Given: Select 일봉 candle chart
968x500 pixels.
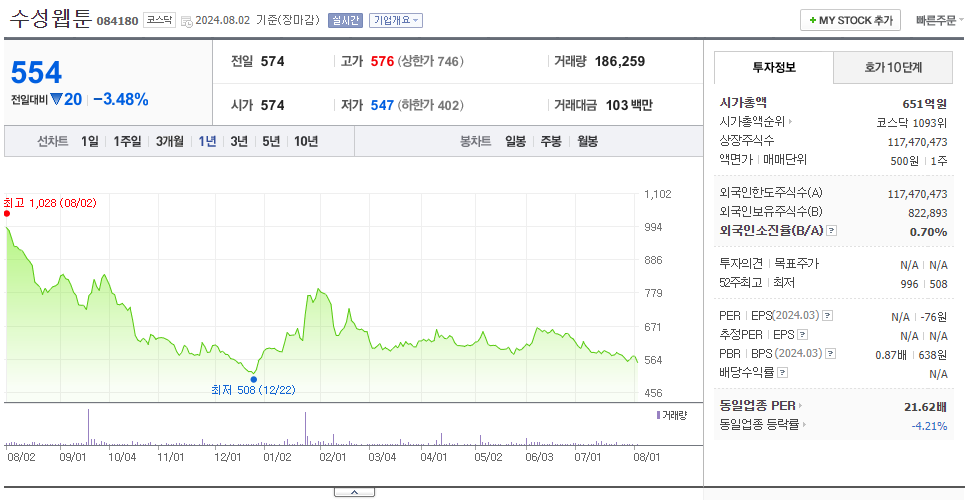Looking at the screenshot, I should pos(515,141).
